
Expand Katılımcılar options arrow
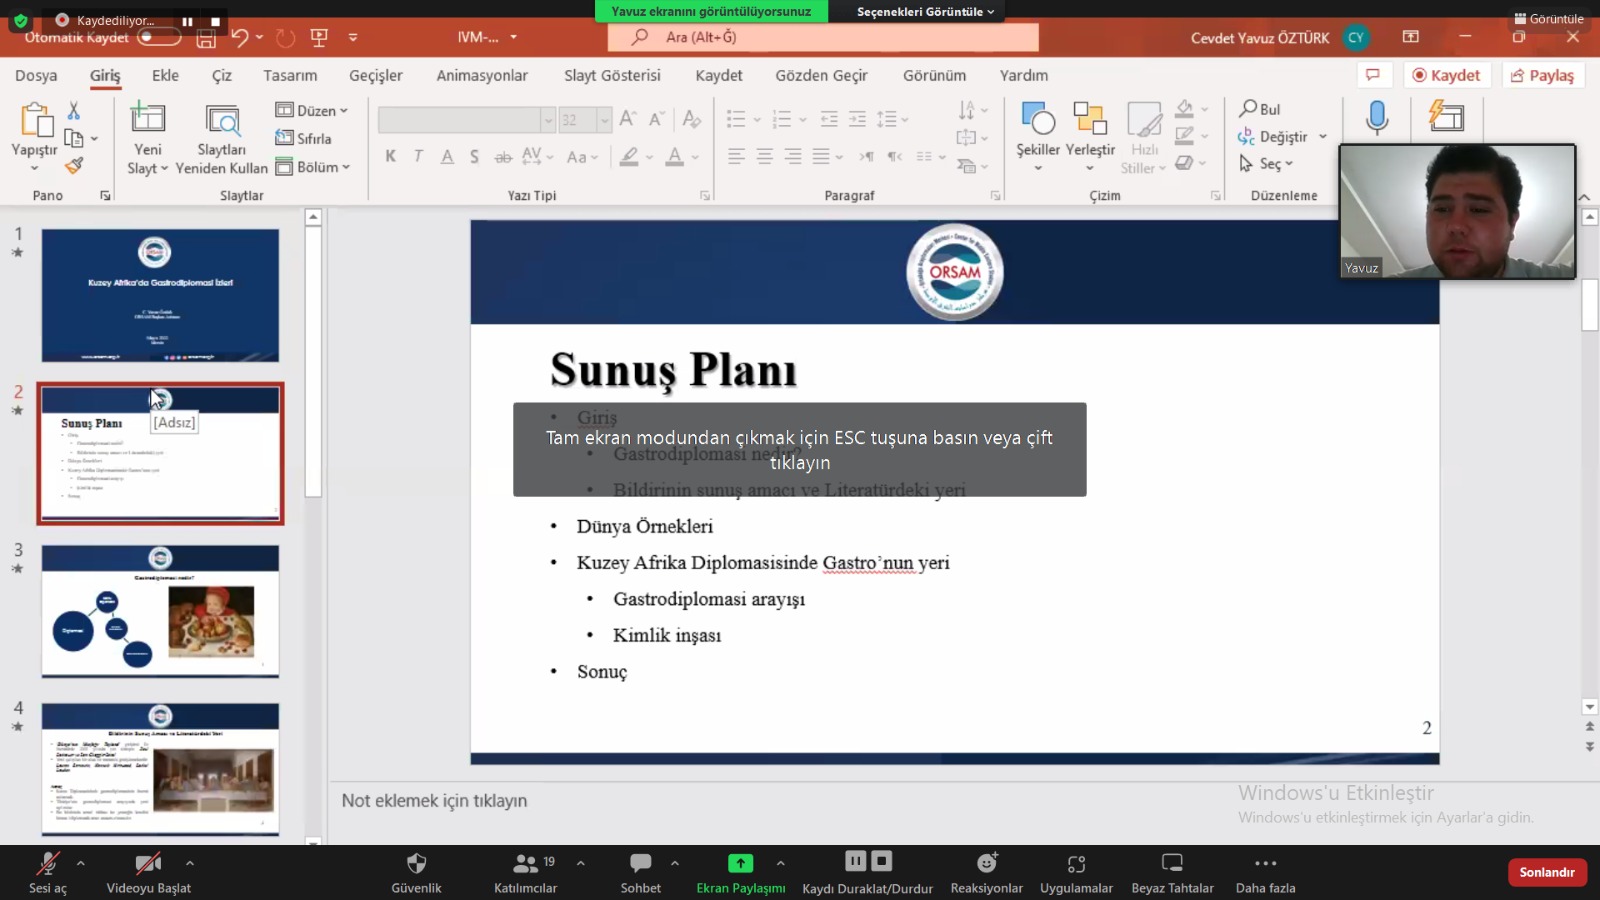click(581, 862)
